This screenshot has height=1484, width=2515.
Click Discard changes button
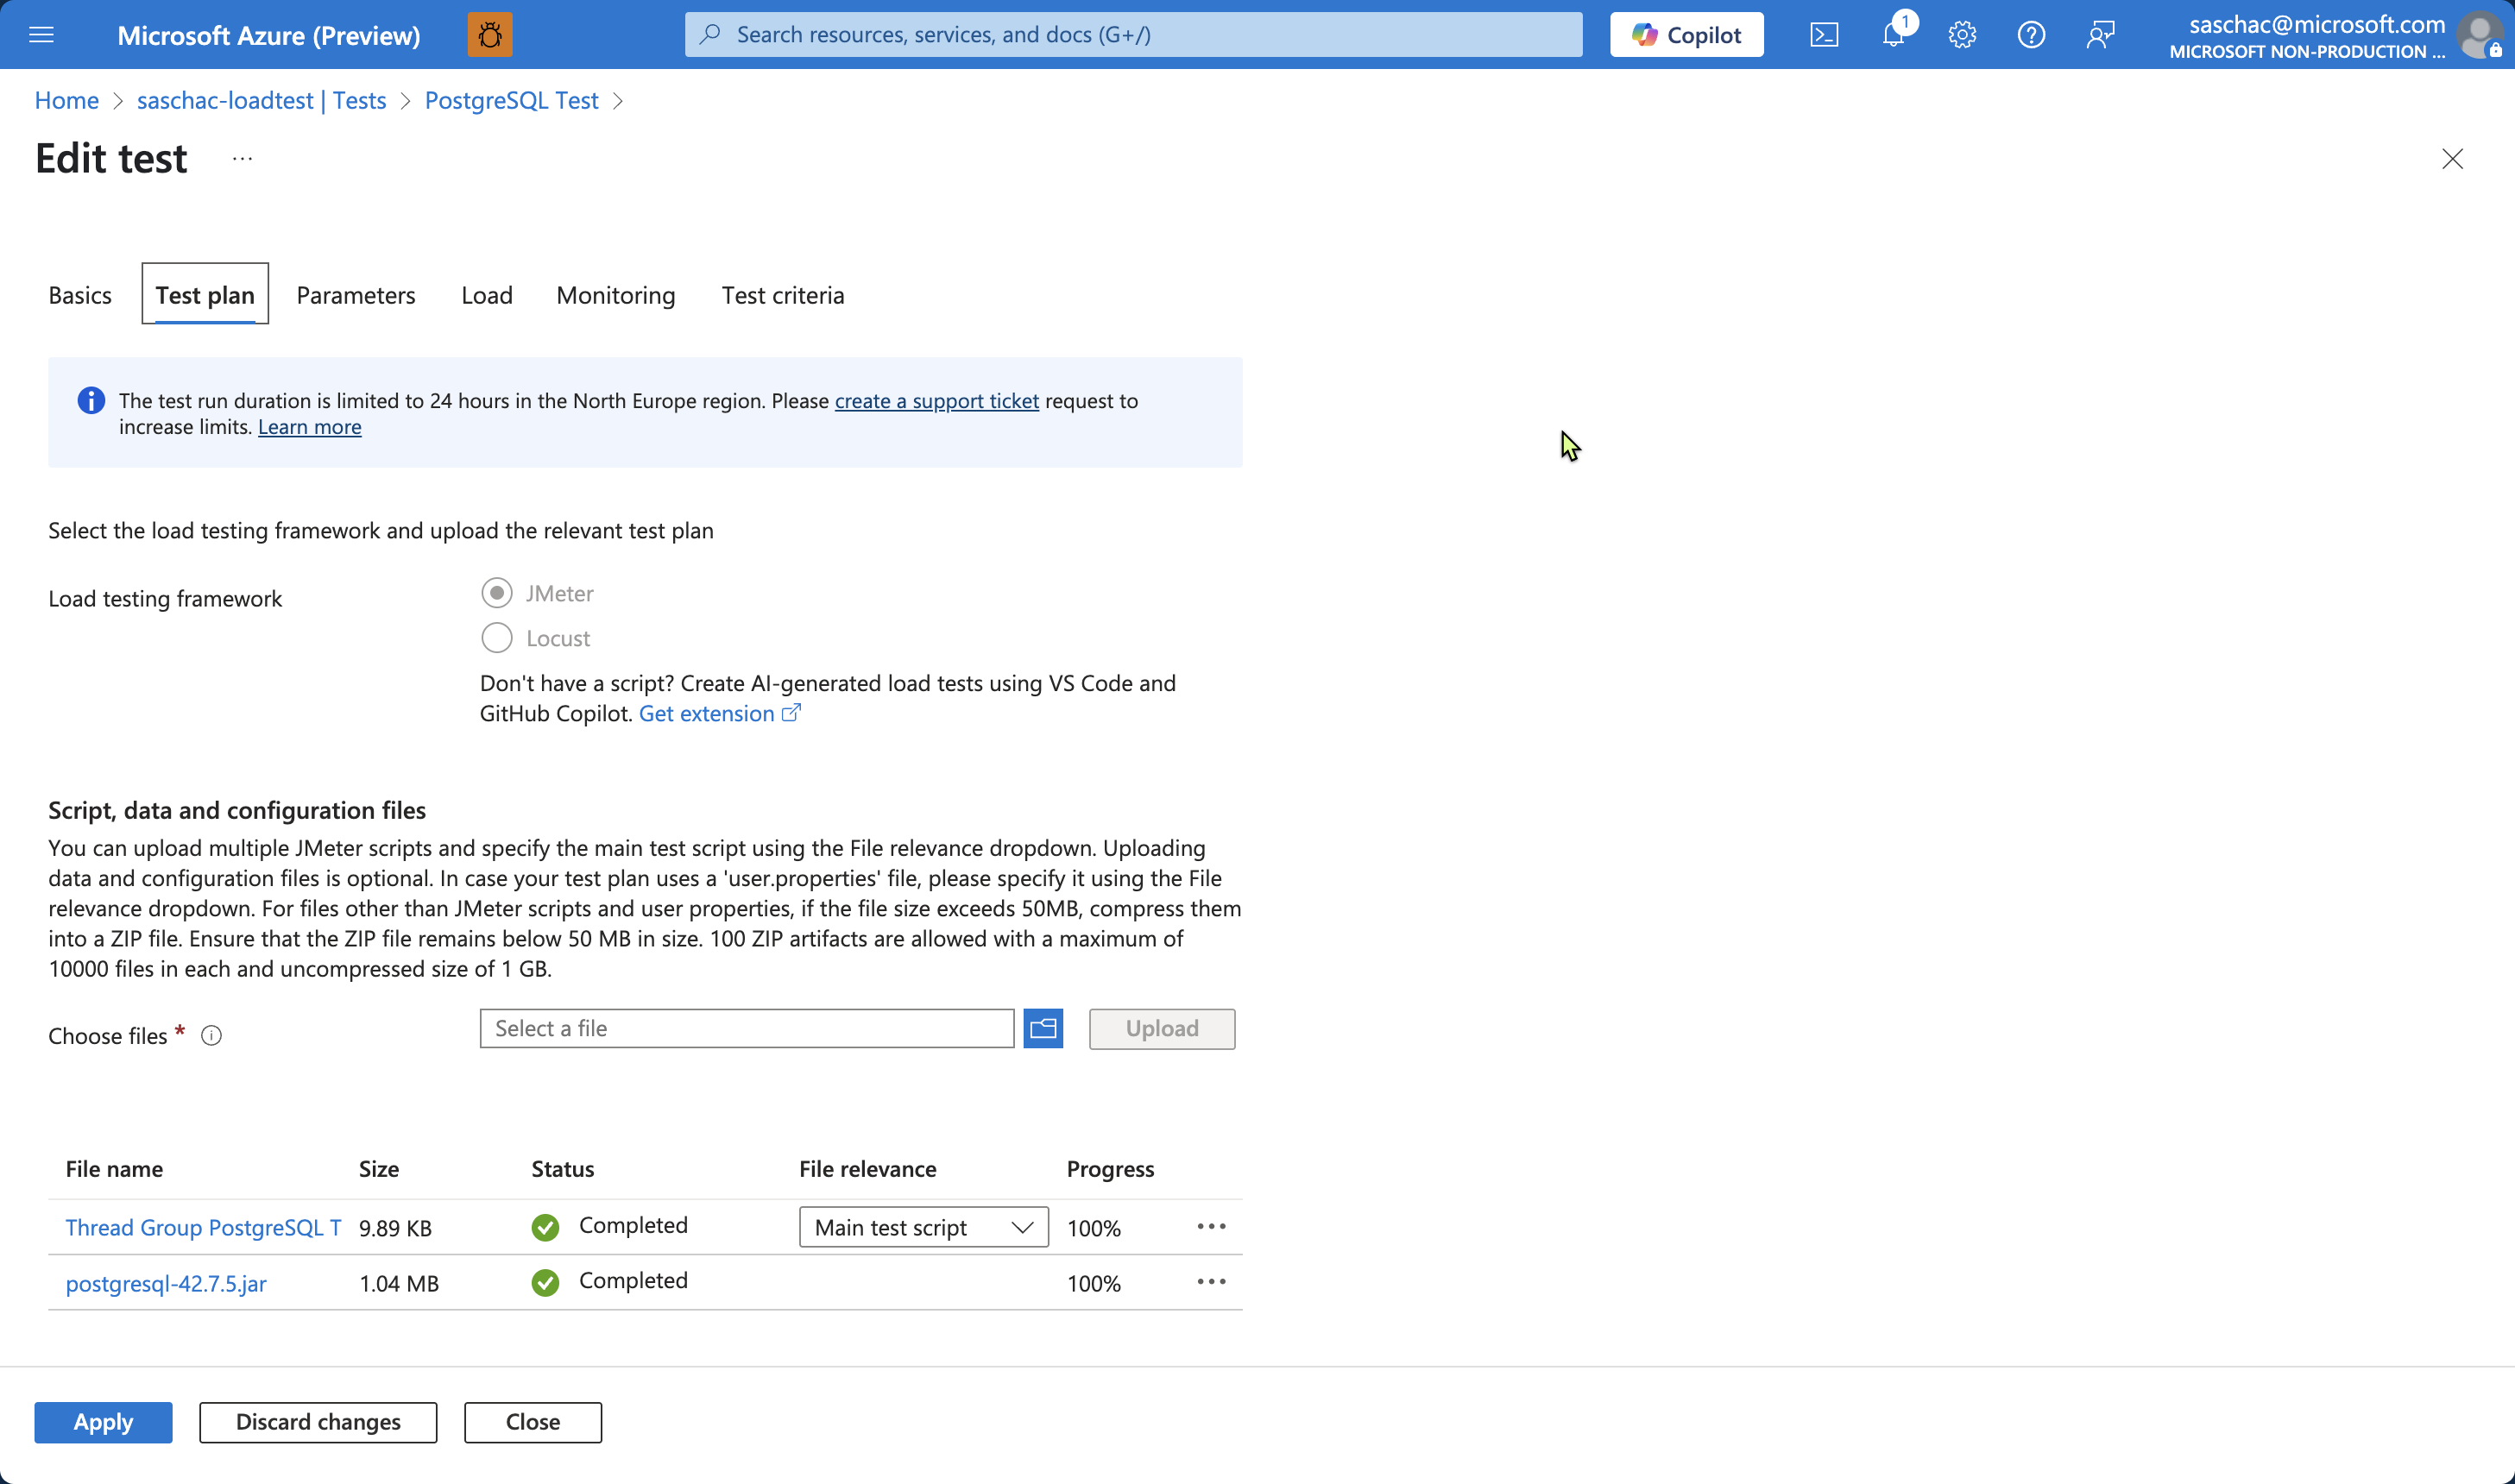pyautogui.click(x=318, y=1422)
